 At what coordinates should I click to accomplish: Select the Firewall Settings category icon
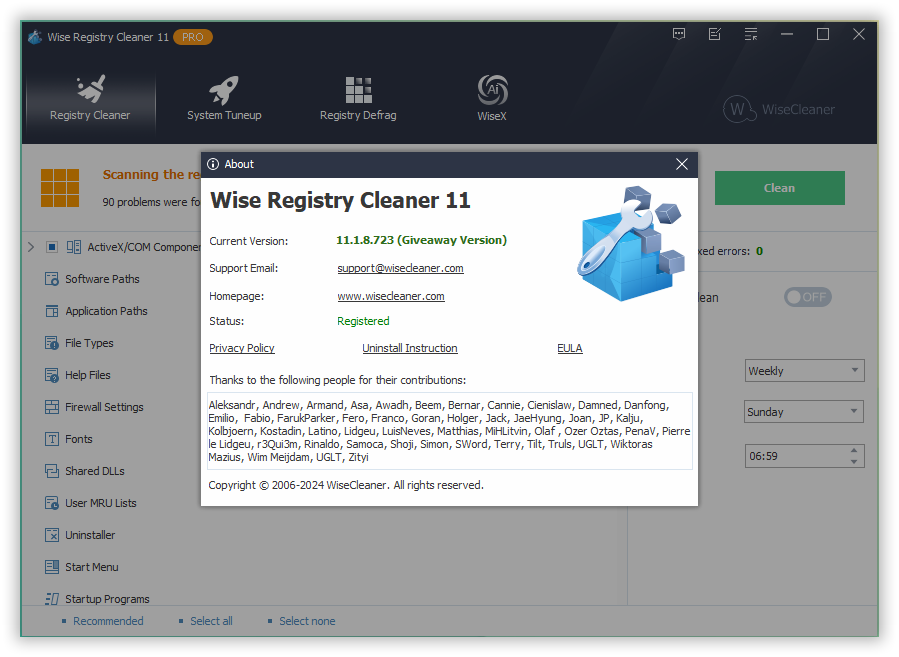52,407
